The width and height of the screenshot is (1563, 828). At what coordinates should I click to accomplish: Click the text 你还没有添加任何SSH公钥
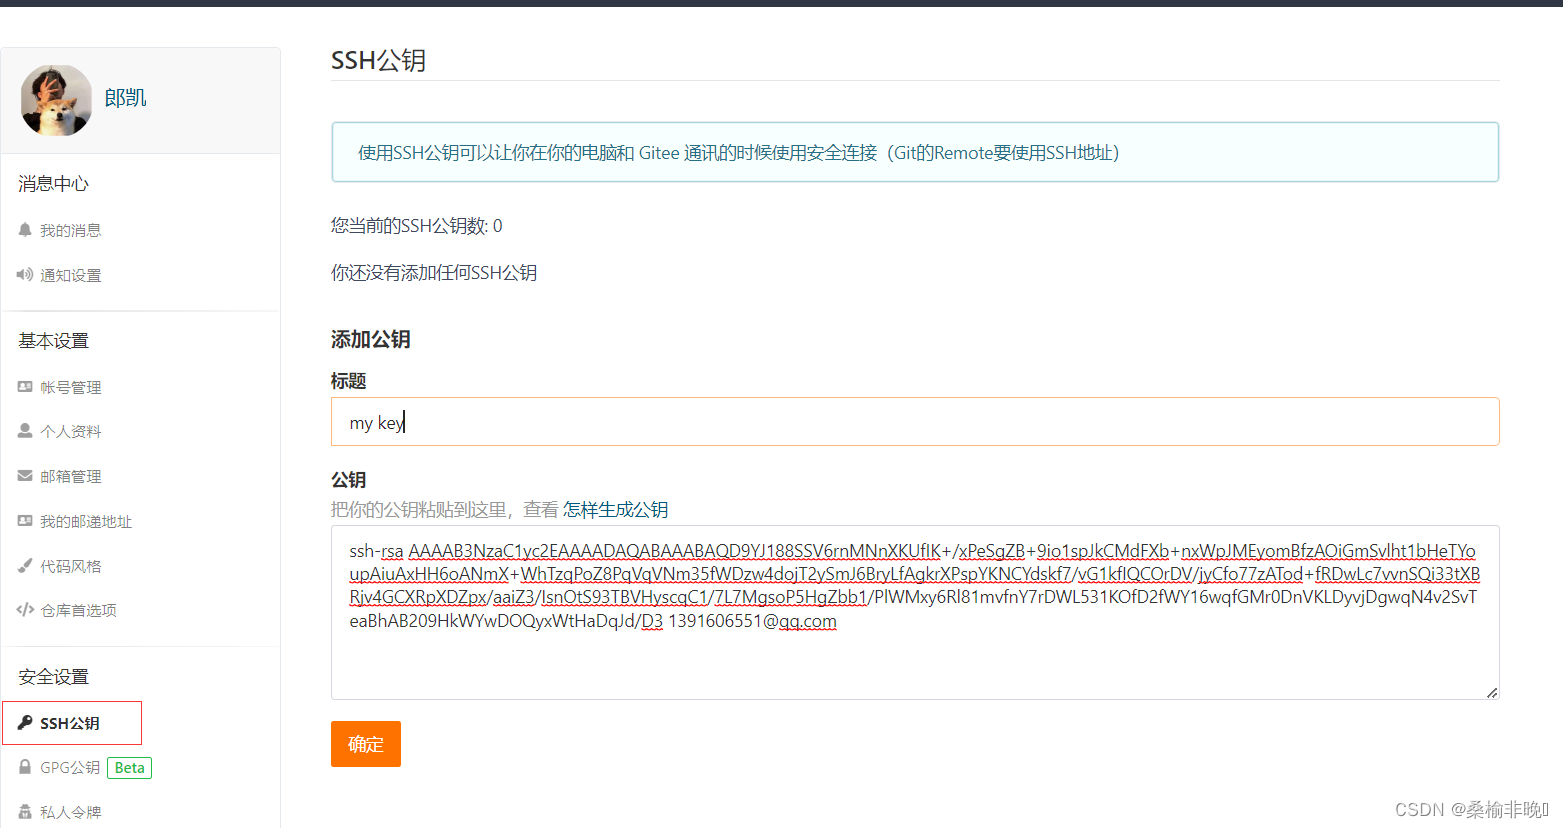pos(434,273)
